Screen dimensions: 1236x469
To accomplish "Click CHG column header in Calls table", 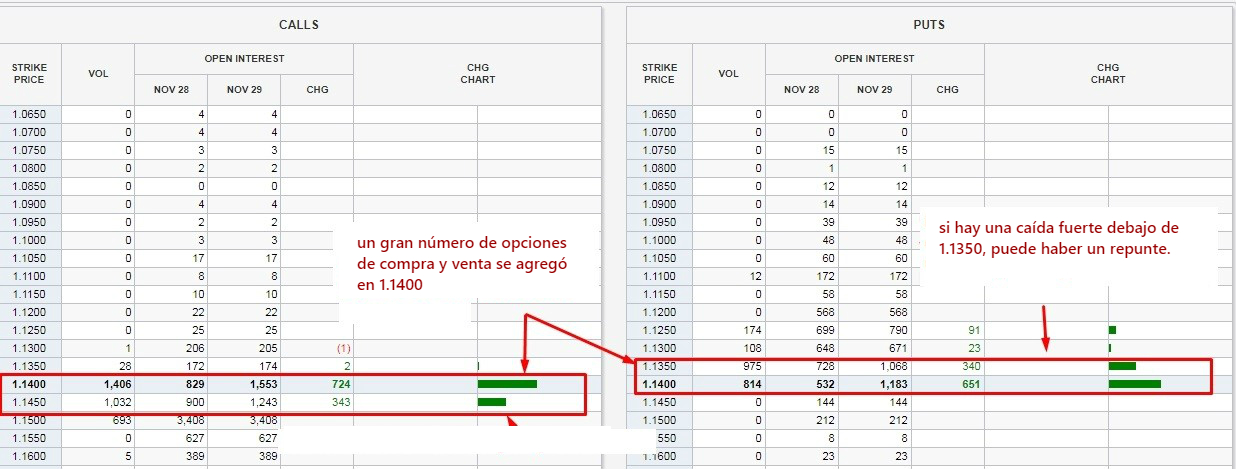I will (x=317, y=90).
